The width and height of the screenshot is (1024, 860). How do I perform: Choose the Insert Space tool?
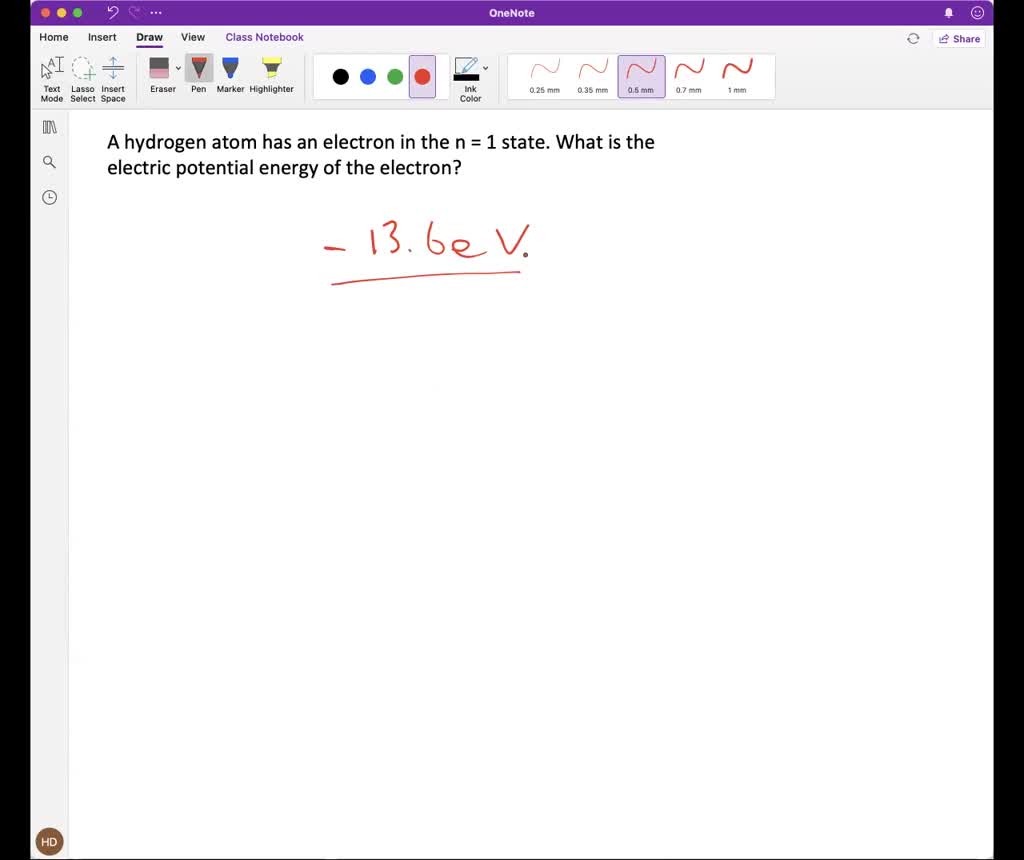point(113,78)
